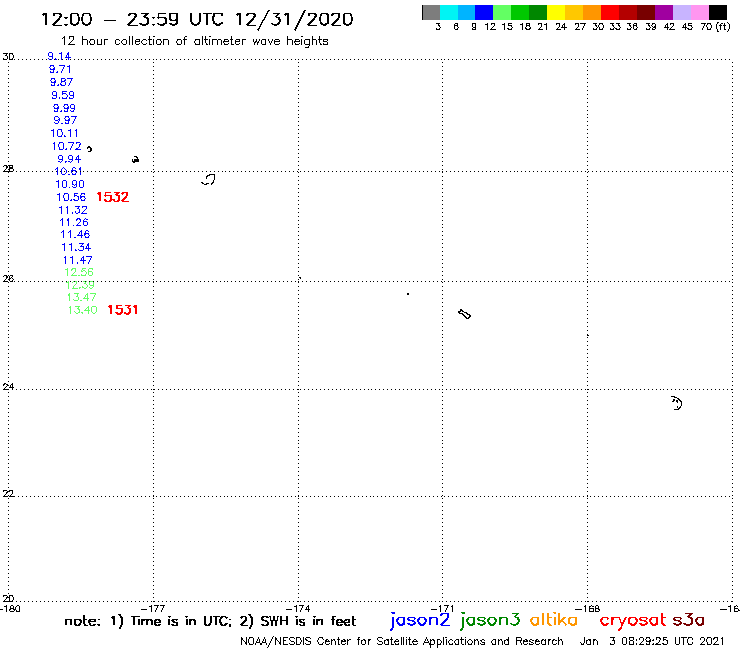Click the gray swatch in the color scale
Image resolution: width=740 pixels, height=650 pixels.
431,12
